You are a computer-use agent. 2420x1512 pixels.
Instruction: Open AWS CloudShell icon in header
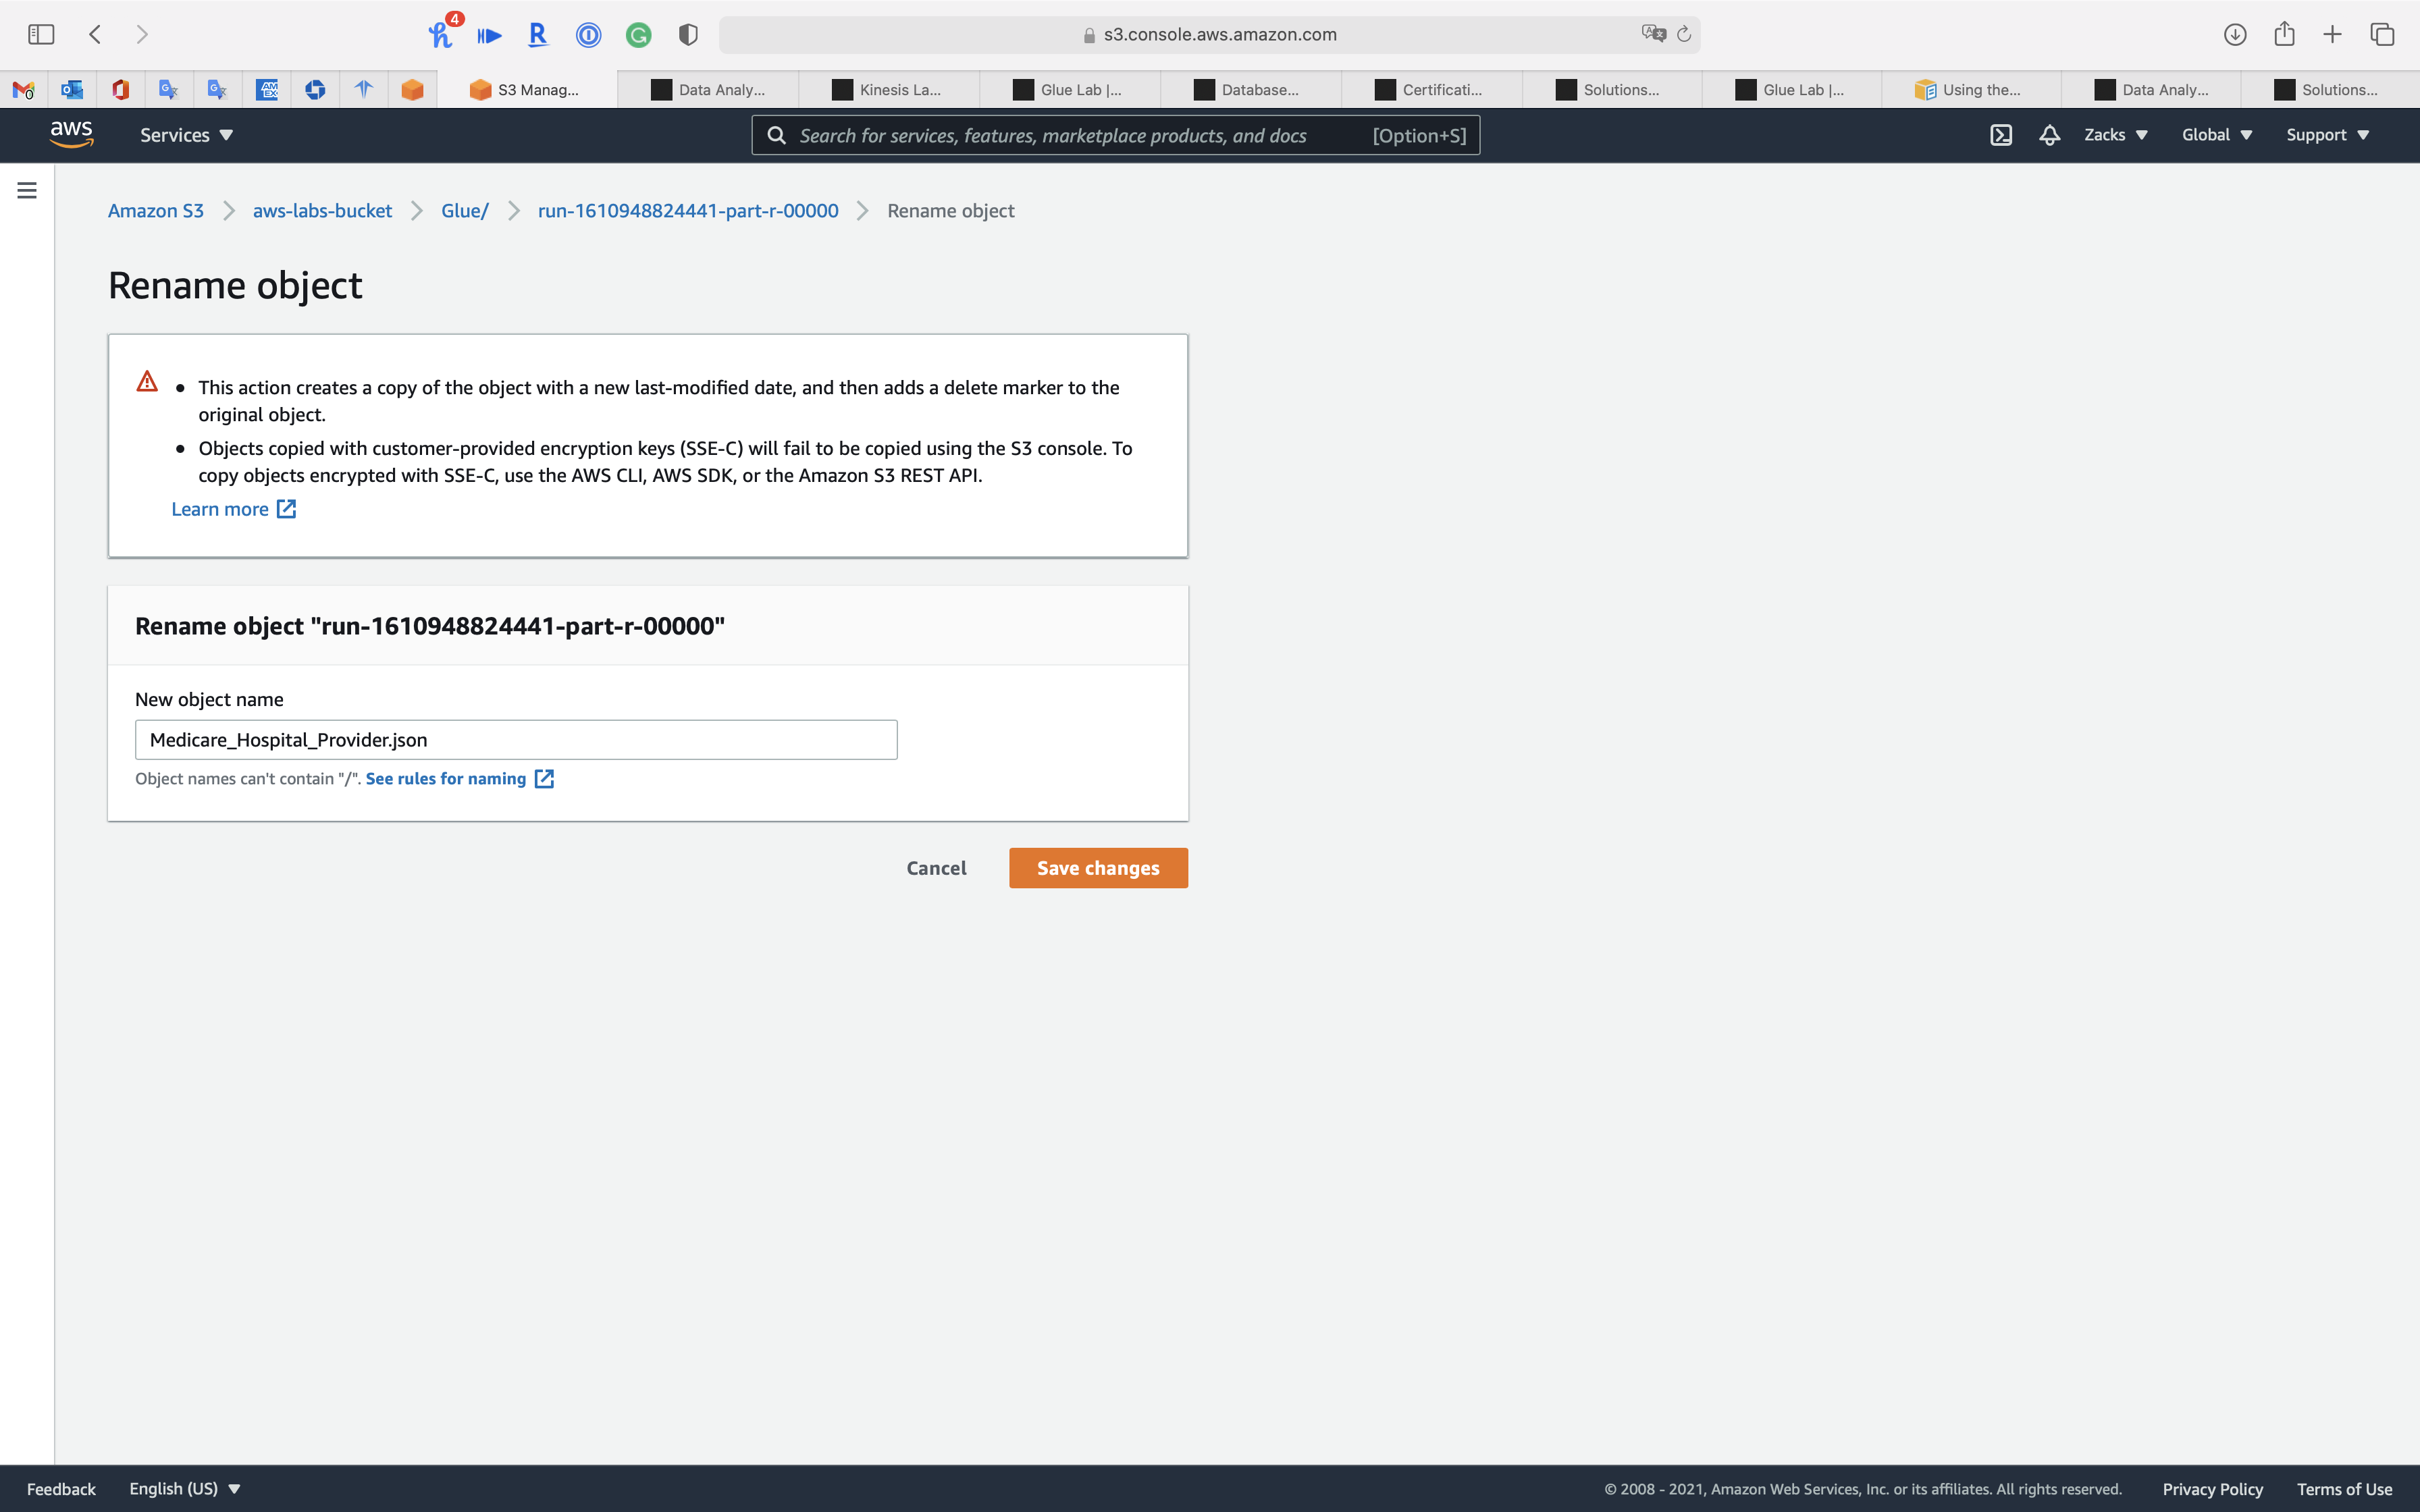click(x=2000, y=135)
